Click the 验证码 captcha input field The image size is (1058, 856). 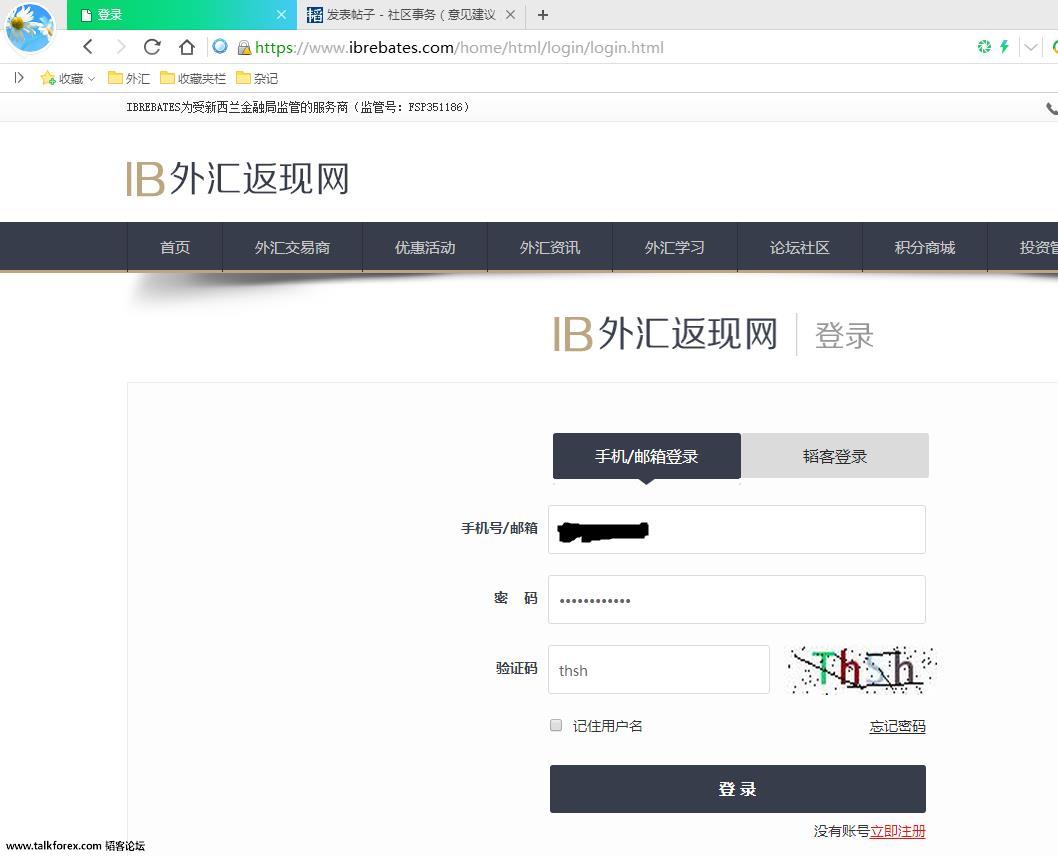(658, 670)
